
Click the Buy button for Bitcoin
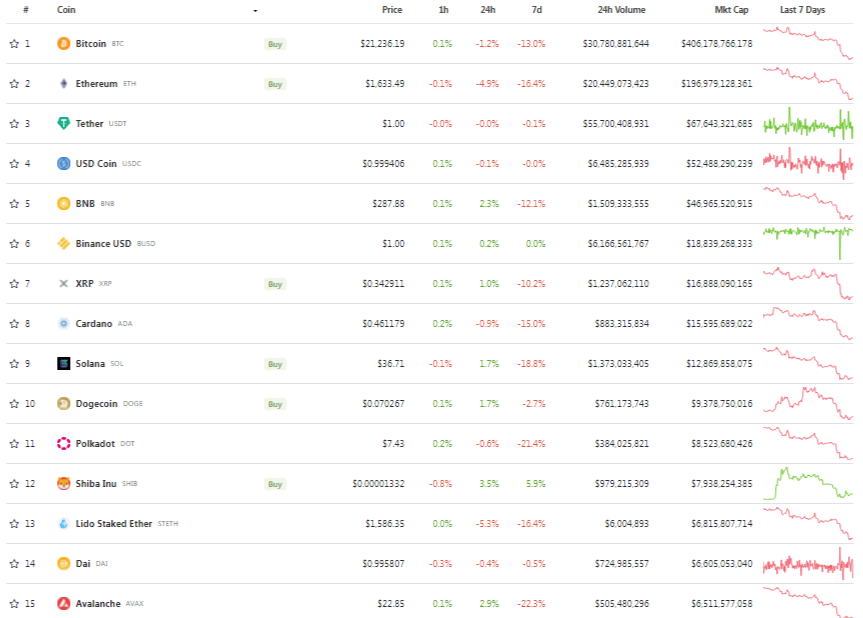[x=275, y=44]
